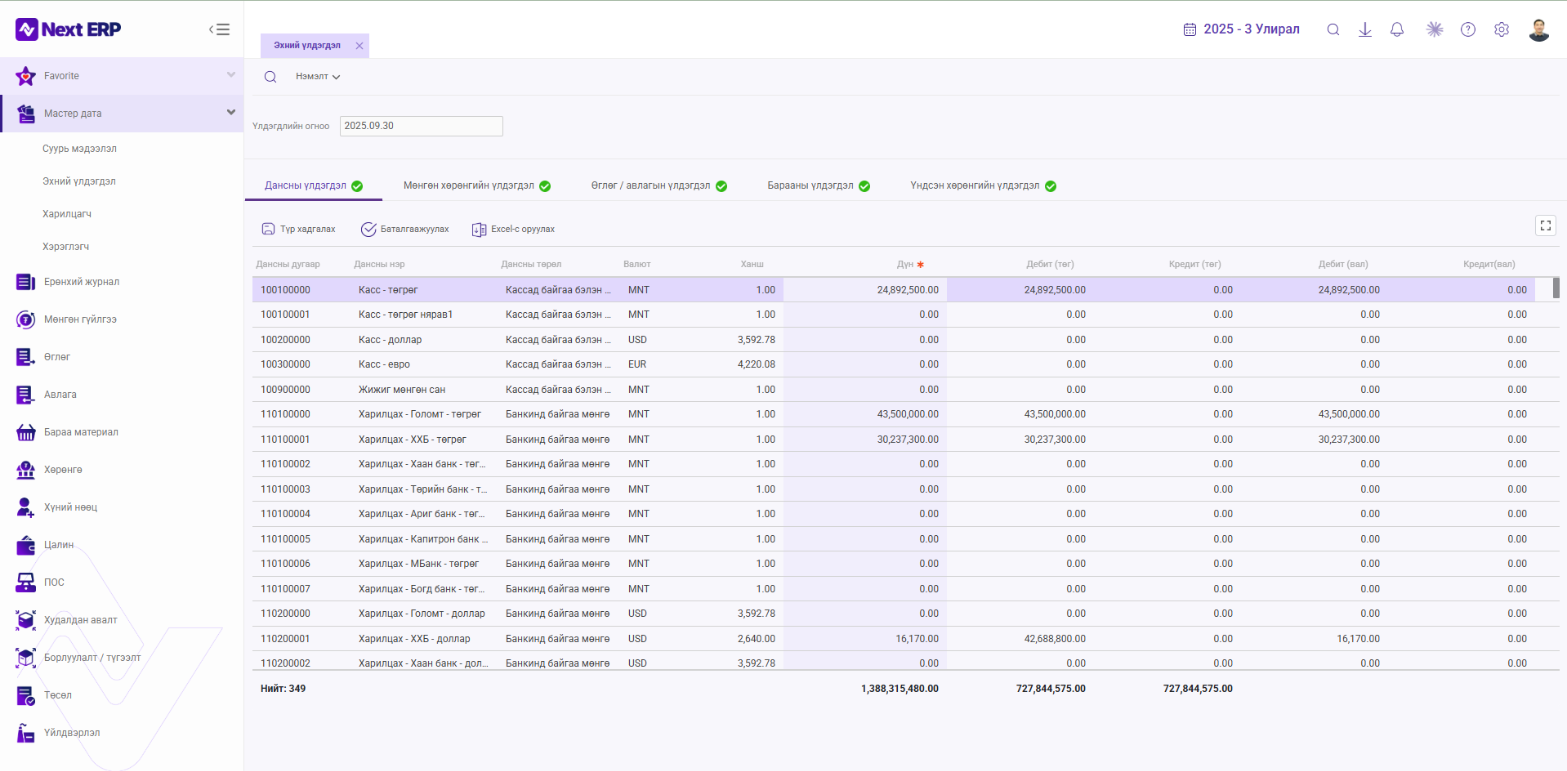Click the fullscreen expand icon above table
1567x771 pixels.
pos(1546,226)
